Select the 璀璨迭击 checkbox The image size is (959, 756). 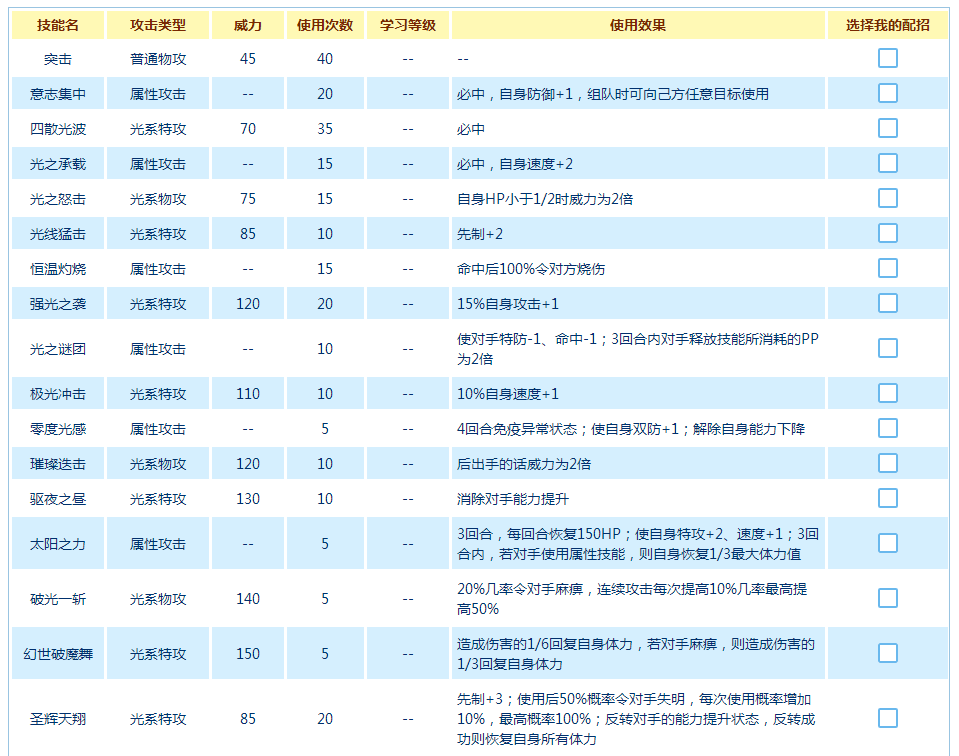pyautogui.click(x=887, y=463)
